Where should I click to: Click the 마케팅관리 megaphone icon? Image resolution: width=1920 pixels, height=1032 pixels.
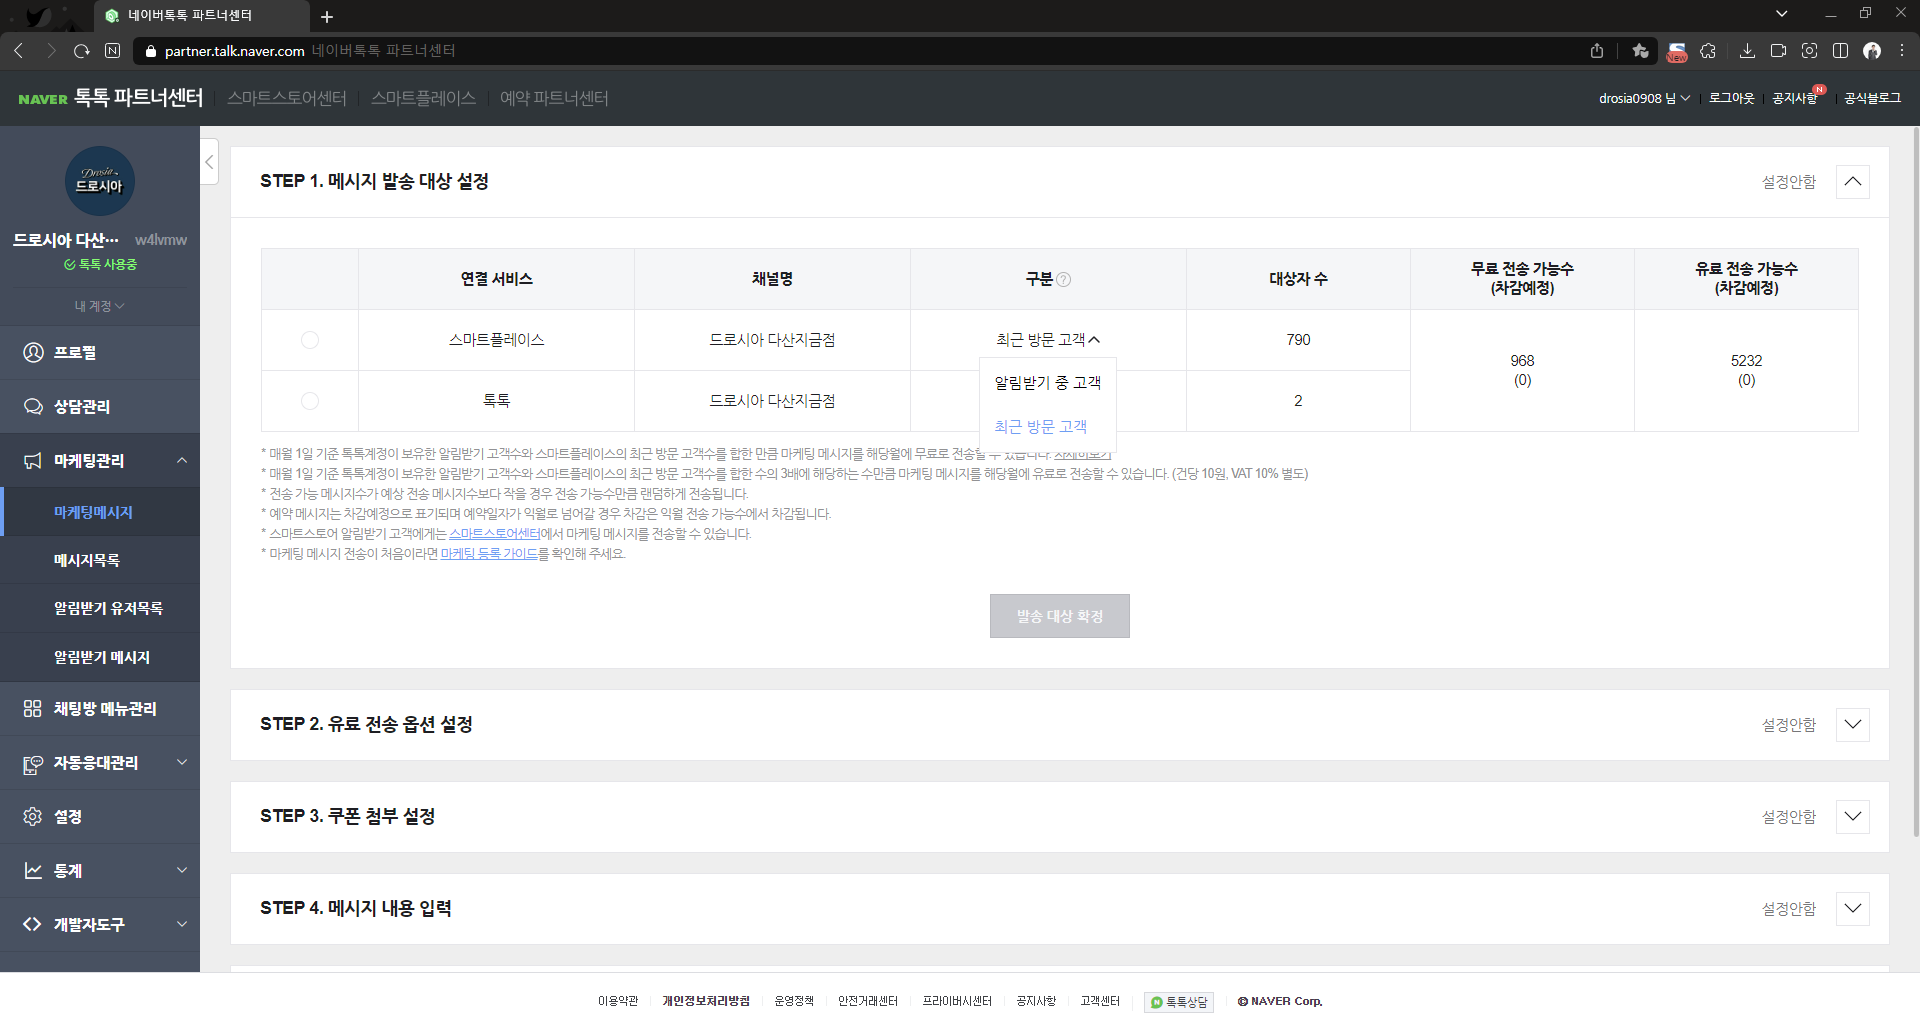pyautogui.click(x=33, y=460)
